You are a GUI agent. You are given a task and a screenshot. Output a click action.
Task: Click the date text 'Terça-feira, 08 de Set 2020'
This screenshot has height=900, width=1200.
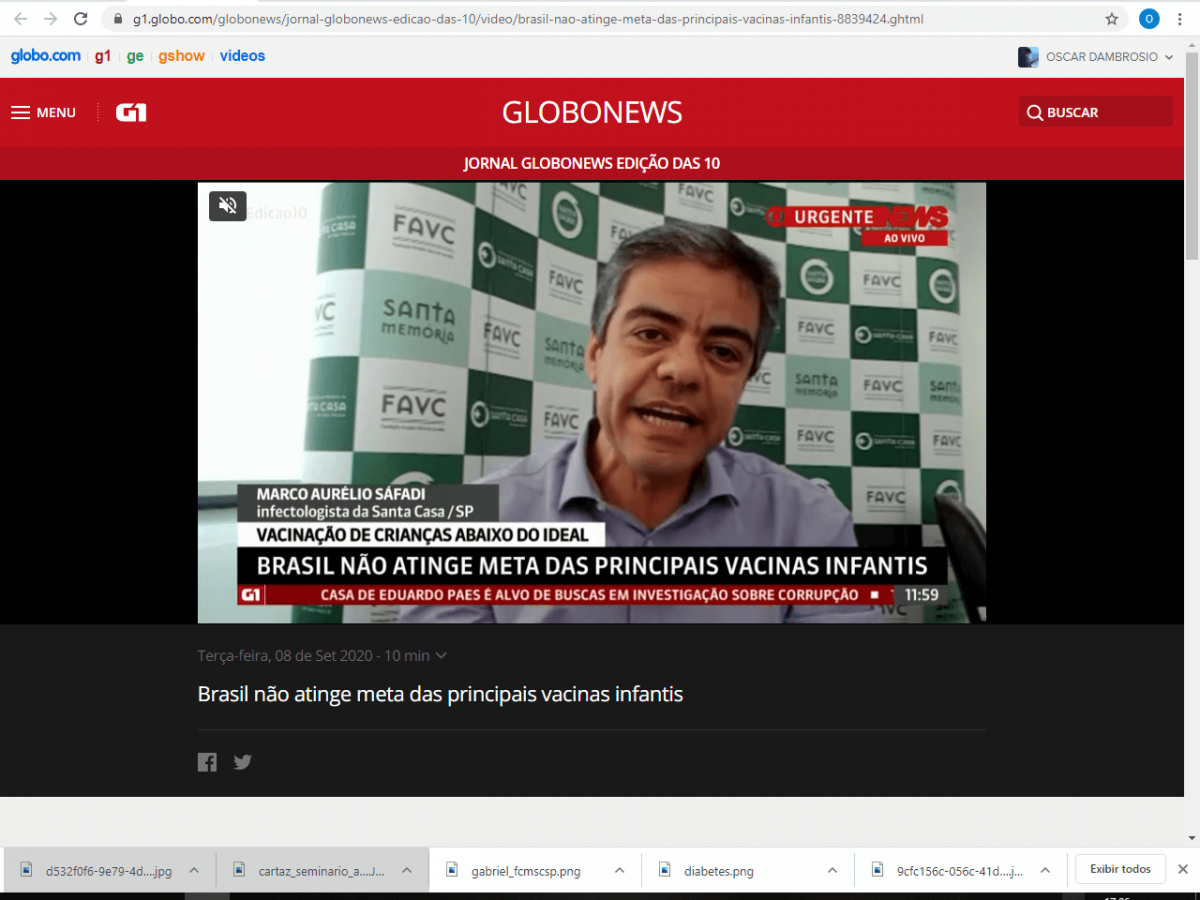[287, 656]
